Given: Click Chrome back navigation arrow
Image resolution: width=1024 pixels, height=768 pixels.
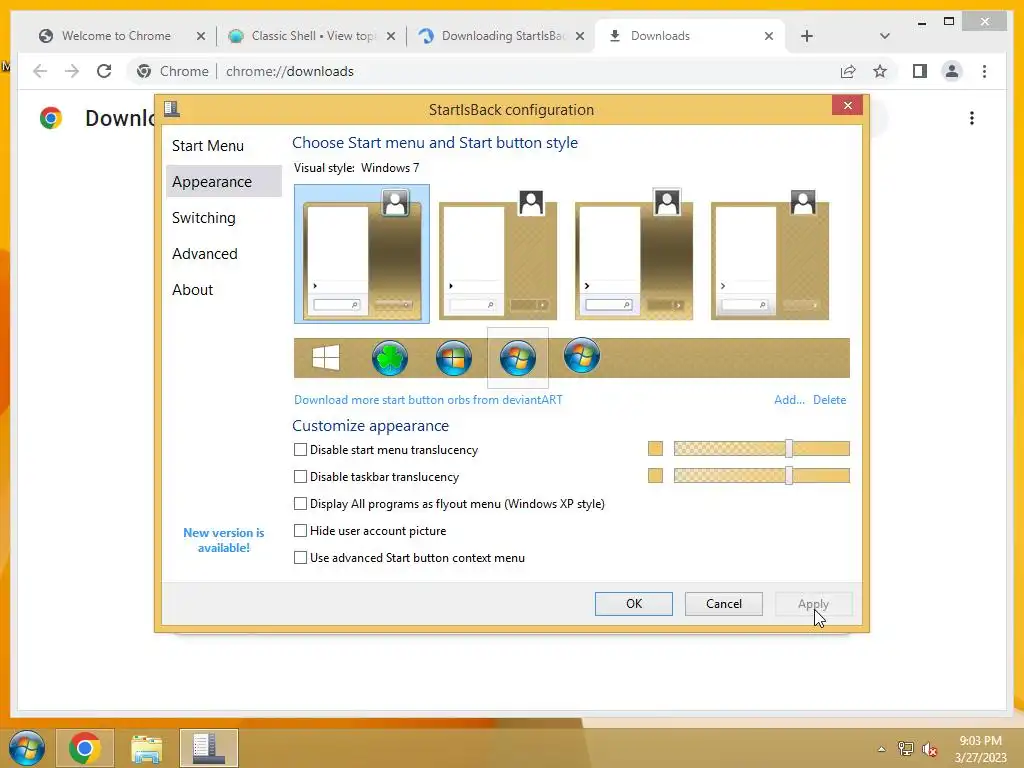Looking at the screenshot, I should (x=40, y=71).
